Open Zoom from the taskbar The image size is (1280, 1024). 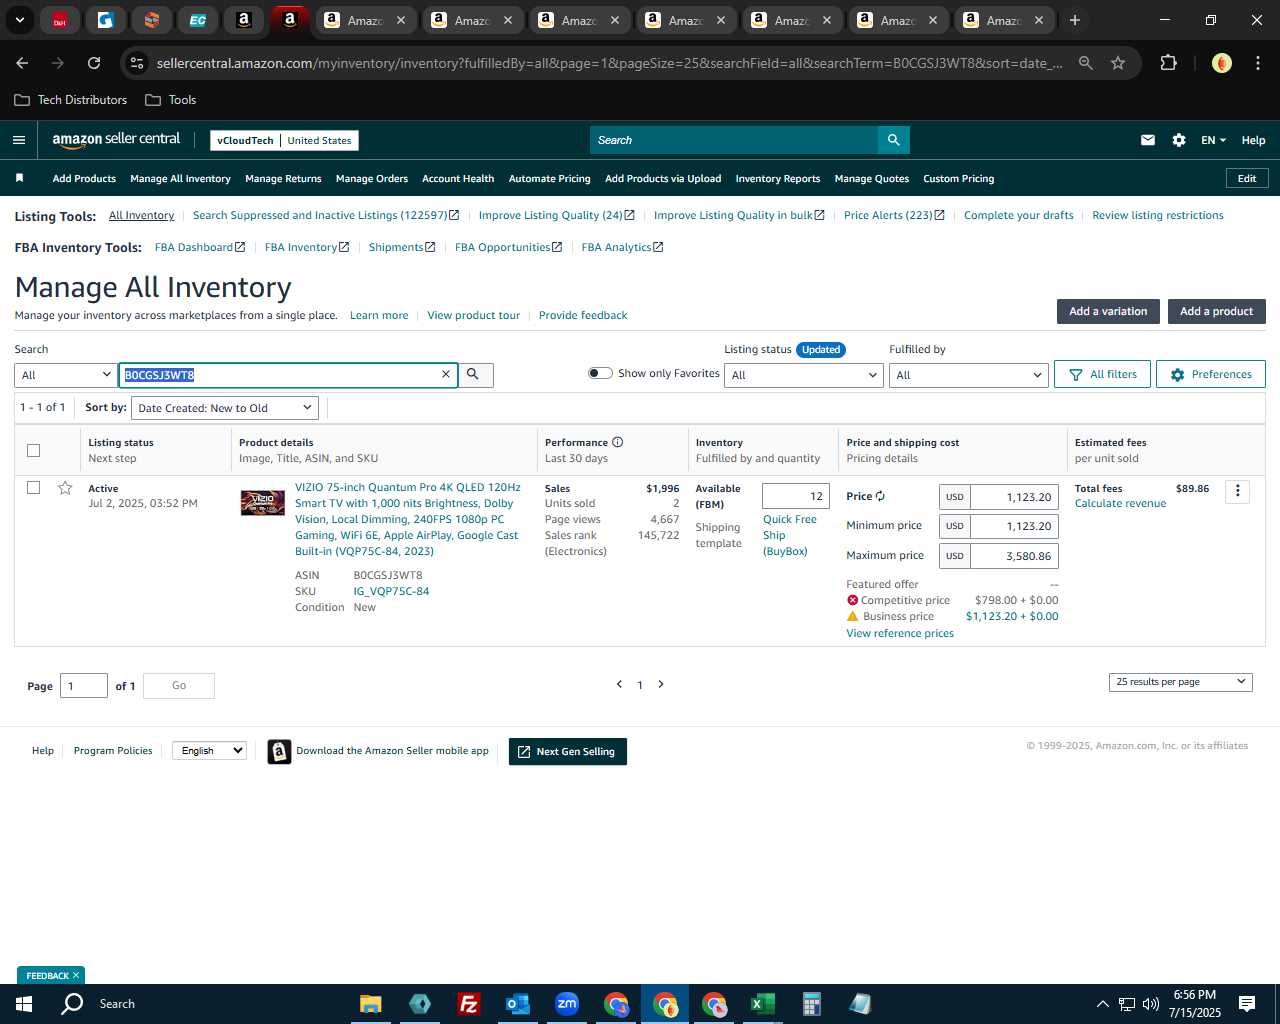tap(567, 1004)
